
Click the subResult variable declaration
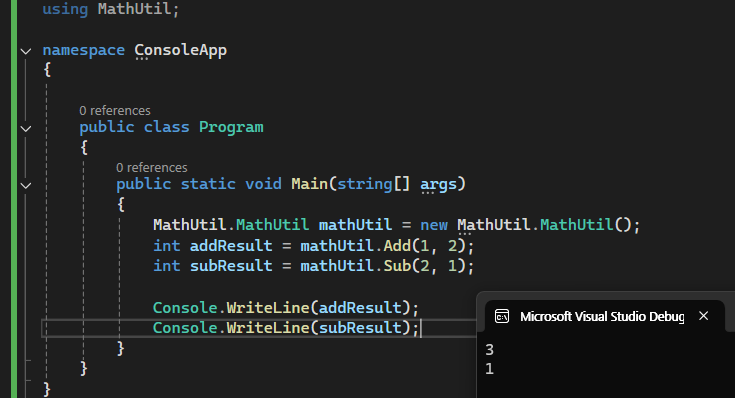coord(231,266)
